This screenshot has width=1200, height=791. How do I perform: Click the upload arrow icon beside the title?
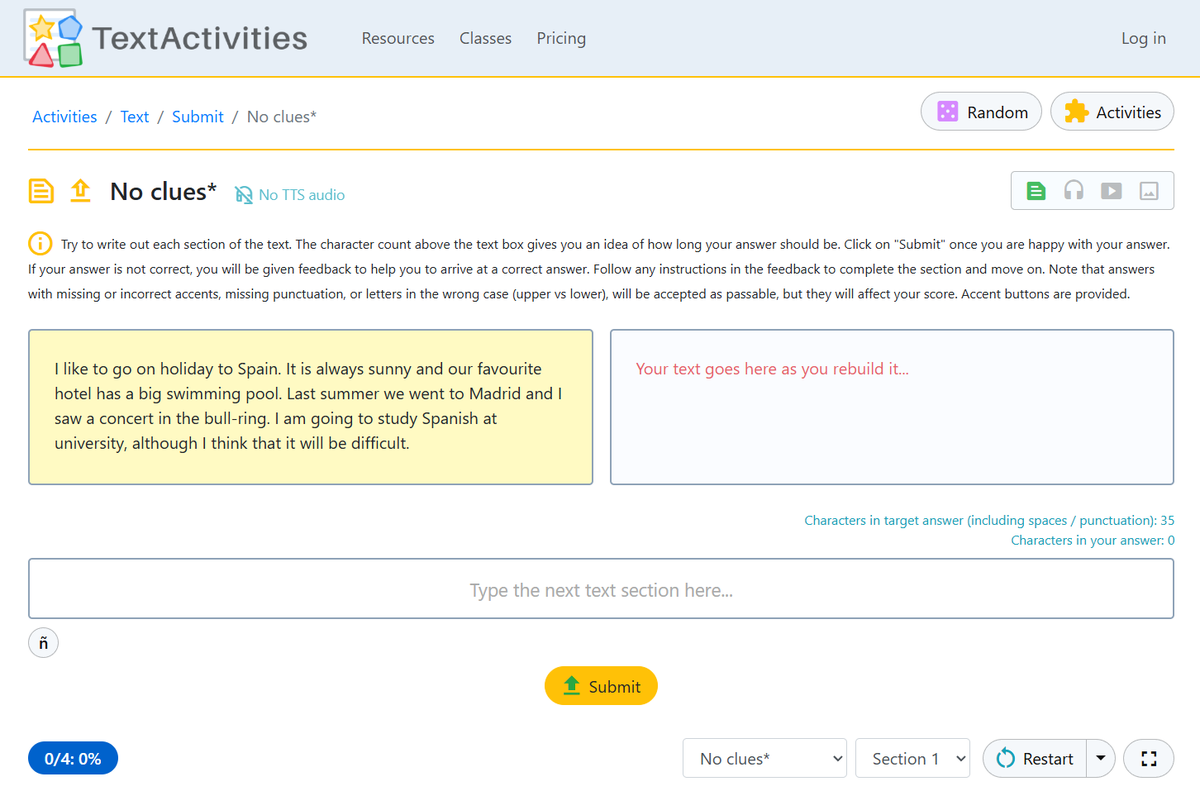coord(81,191)
